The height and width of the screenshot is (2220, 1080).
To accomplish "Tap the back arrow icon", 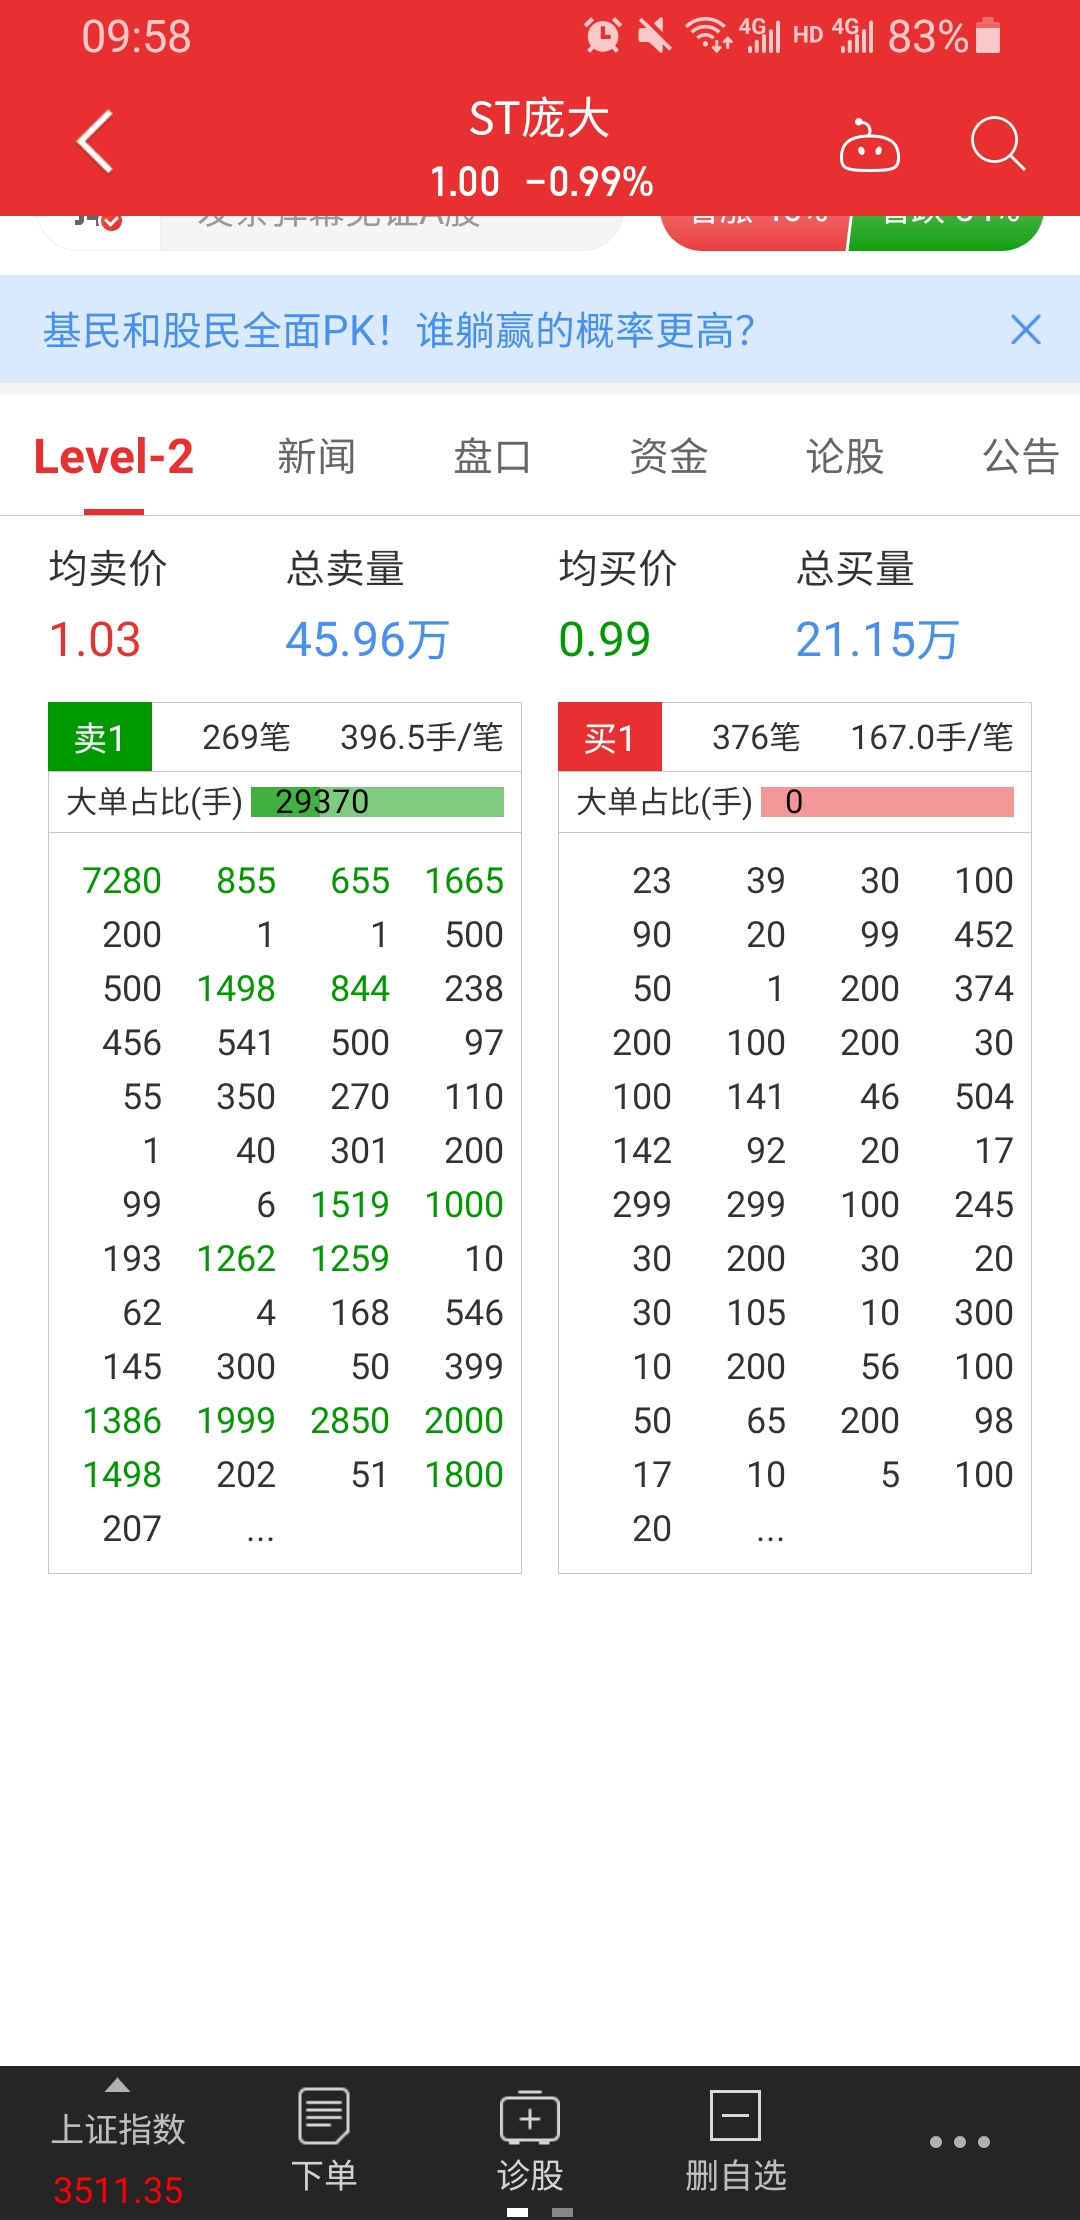I will click(x=95, y=142).
